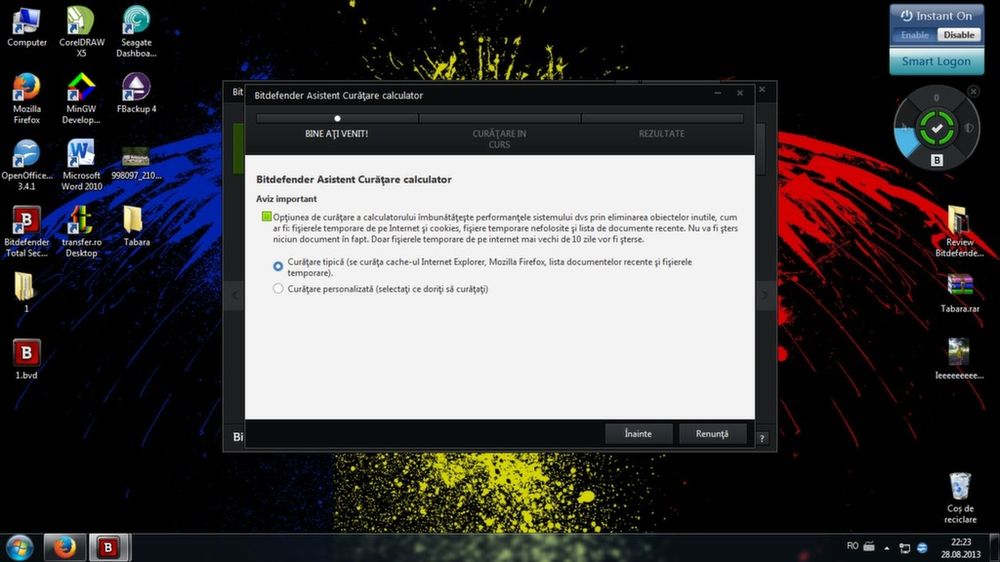This screenshot has width=1000, height=562.
Task: Click the REZULTATE wizard step
Action: point(661,134)
